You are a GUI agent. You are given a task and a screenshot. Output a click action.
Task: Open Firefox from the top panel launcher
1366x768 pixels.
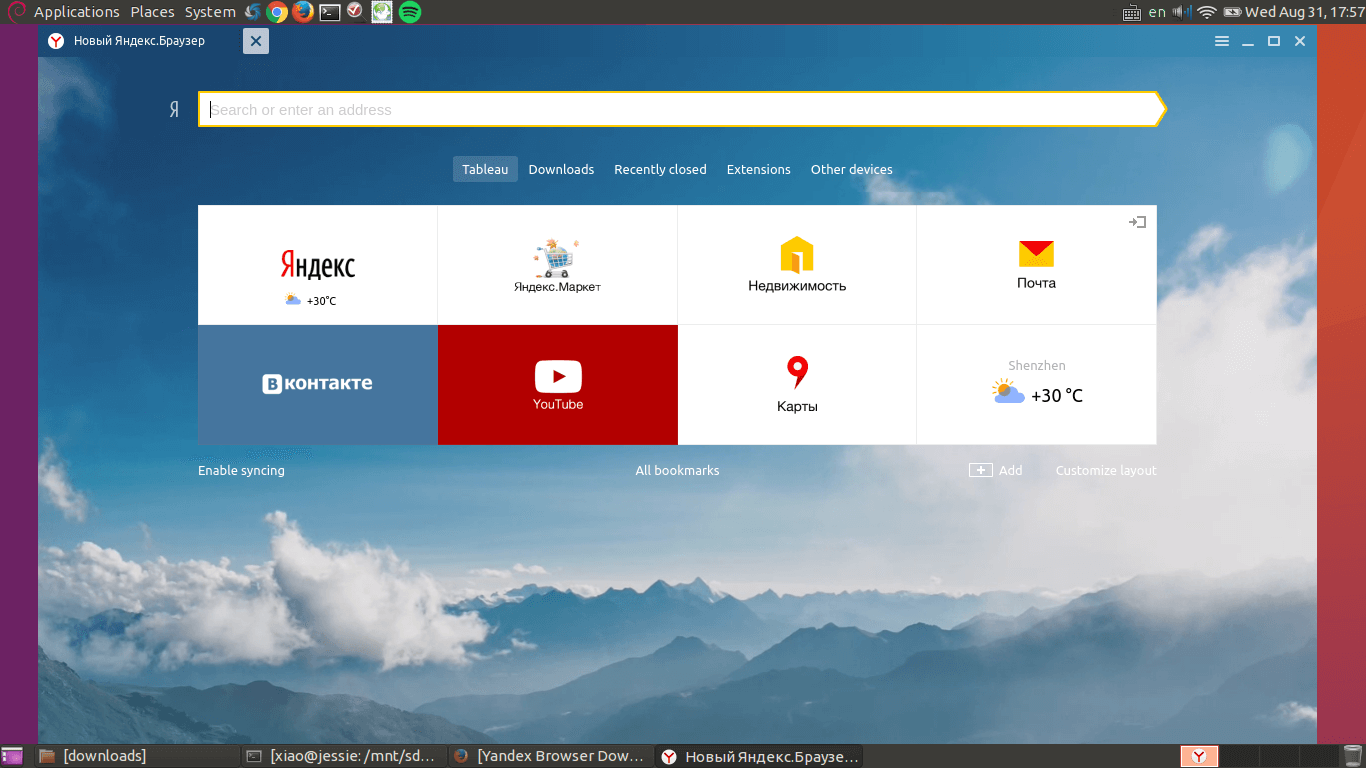(303, 12)
